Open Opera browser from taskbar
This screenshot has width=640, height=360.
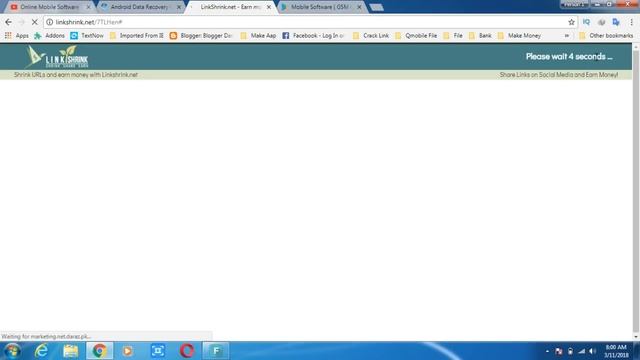click(187, 351)
